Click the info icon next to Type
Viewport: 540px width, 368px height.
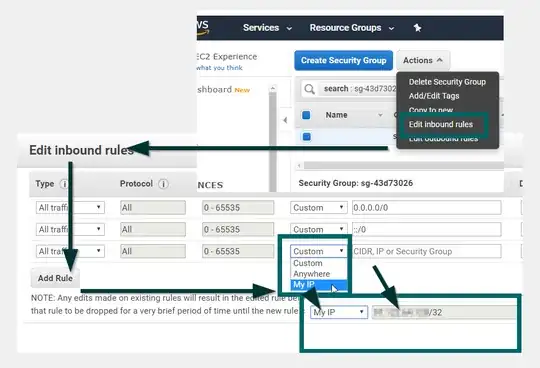point(64,184)
